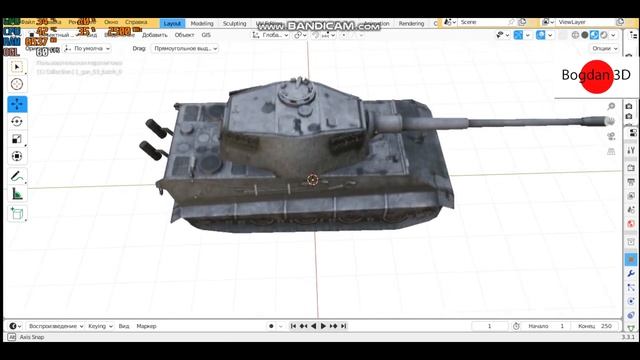Image resolution: width=640 pixels, height=360 pixels.
Task: Open the Render properties tab
Action: pos(631,168)
